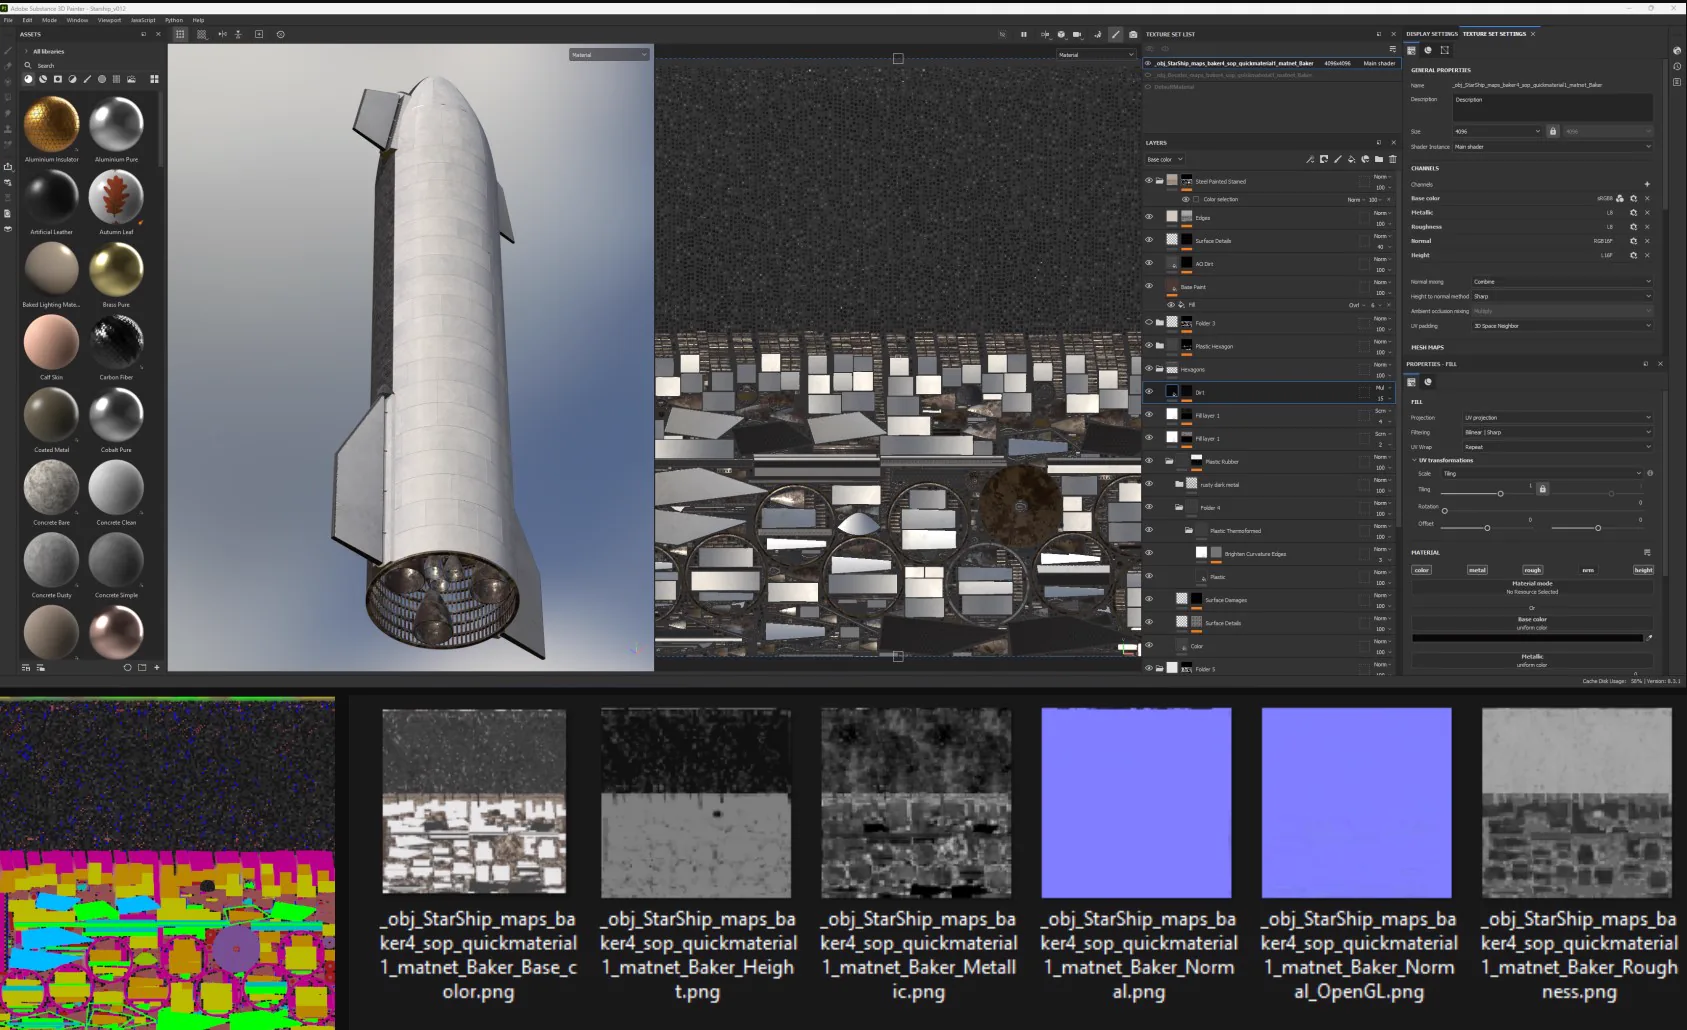Click the delete layer trash icon
Screen dimensions: 1687x1030
[x=1392, y=159]
